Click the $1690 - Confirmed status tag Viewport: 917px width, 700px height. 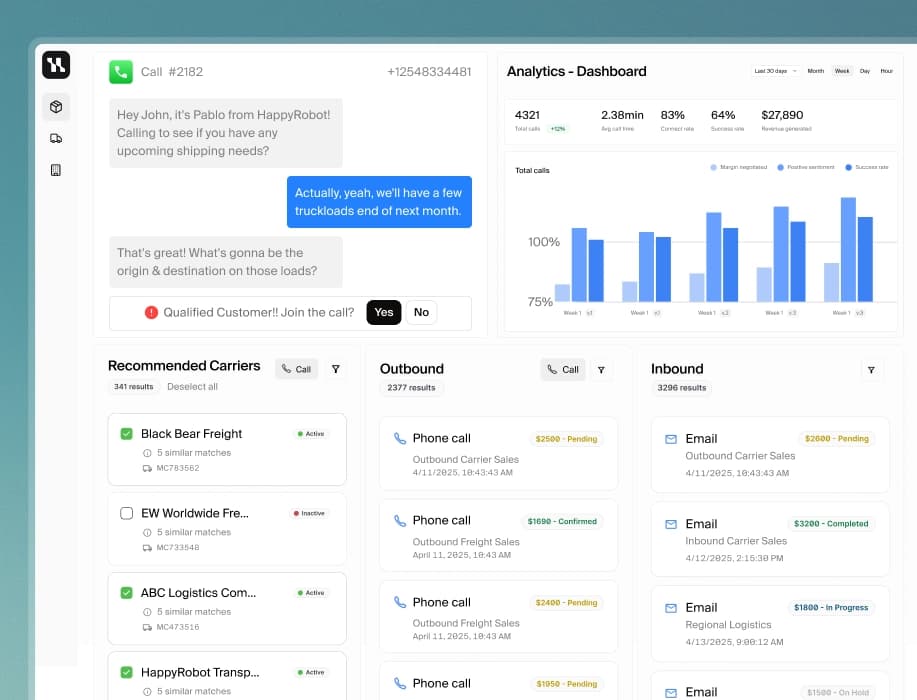pos(562,521)
